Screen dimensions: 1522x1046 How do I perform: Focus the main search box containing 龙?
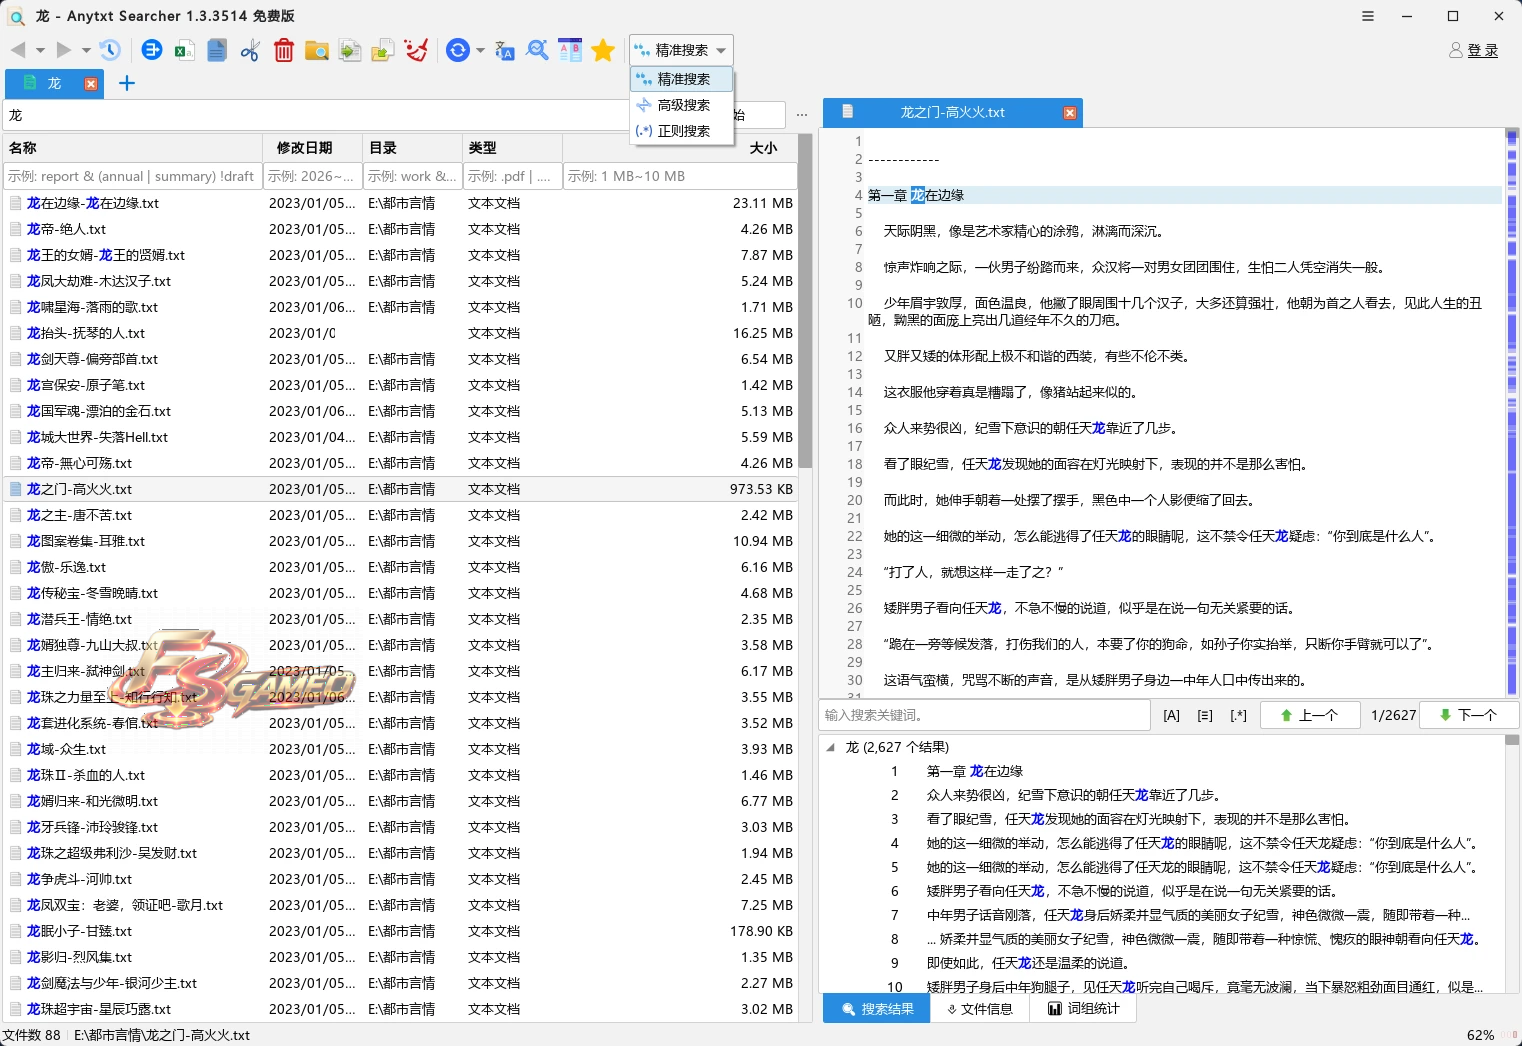[x=315, y=115]
